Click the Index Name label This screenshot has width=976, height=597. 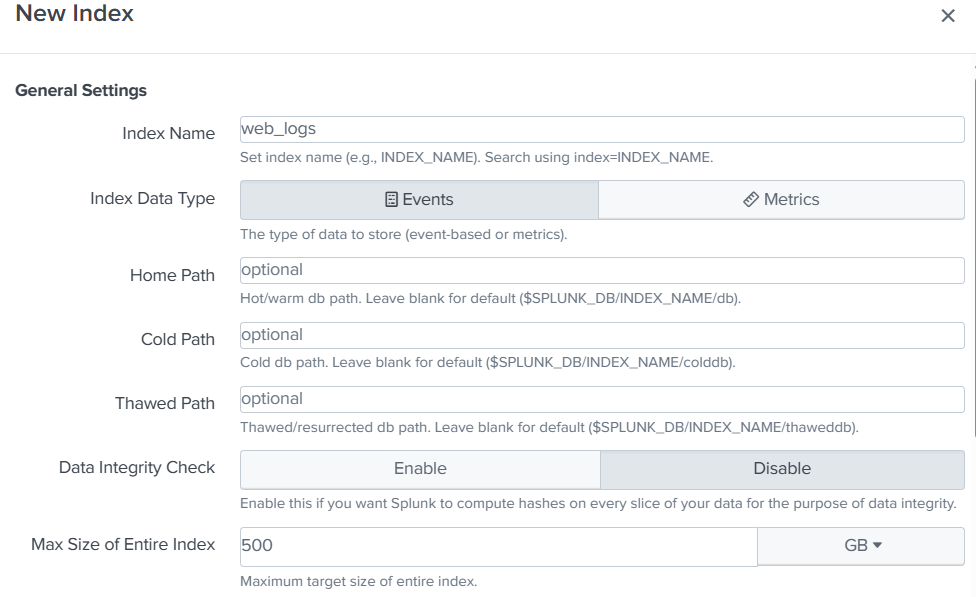(168, 134)
